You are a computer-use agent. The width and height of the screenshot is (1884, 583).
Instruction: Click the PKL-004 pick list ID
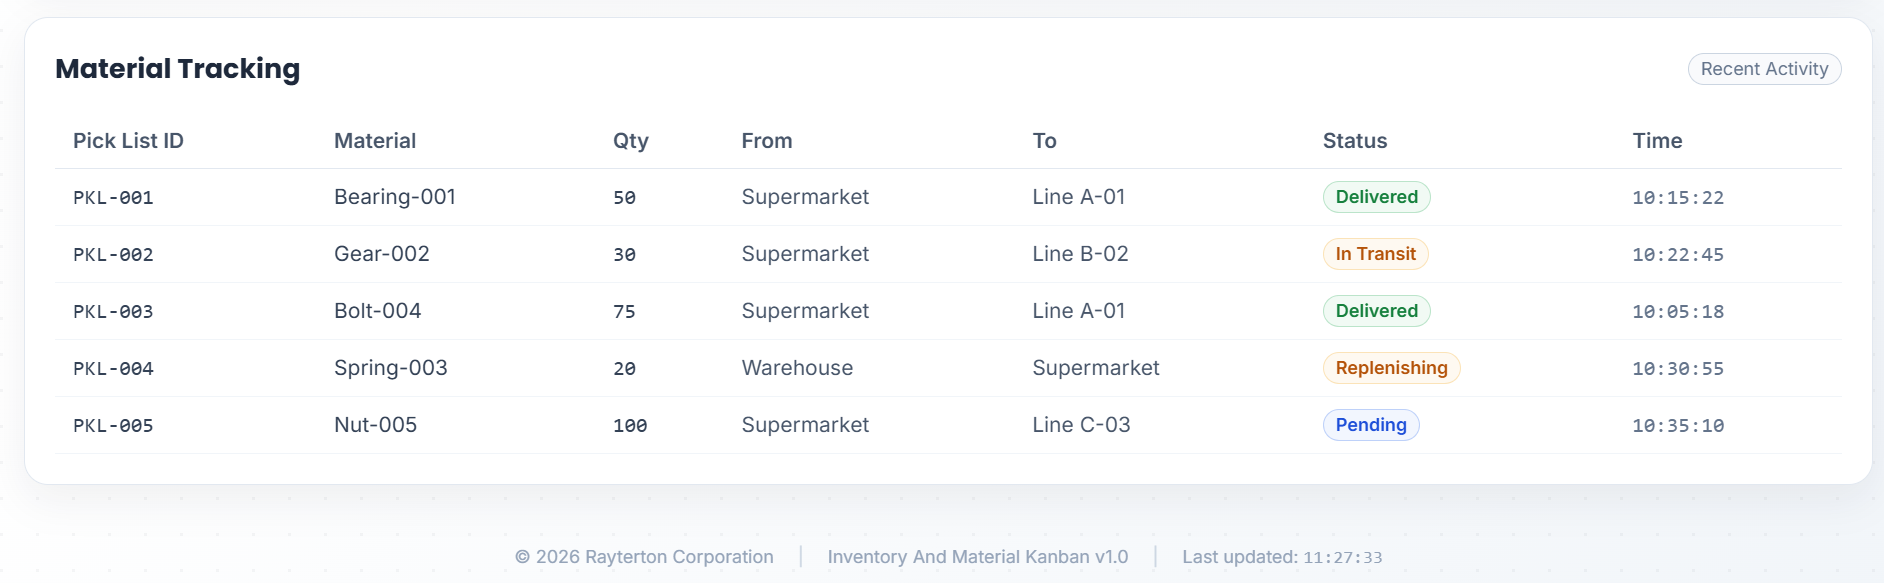(113, 369)
